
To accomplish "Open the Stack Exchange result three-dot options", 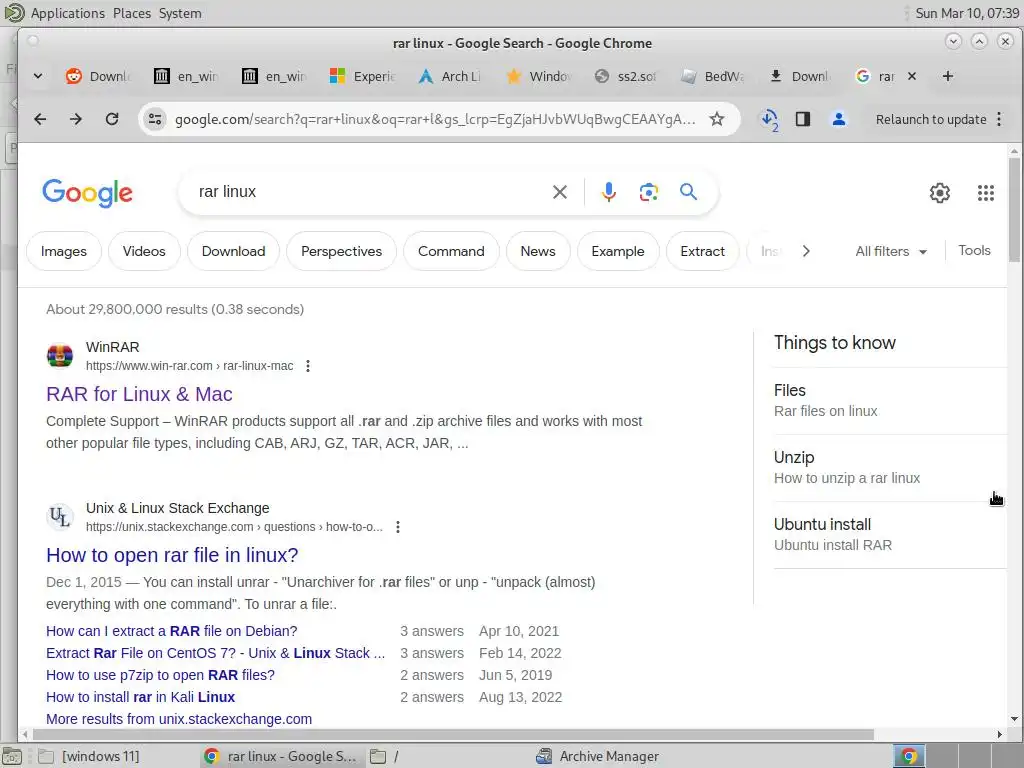I will [398, 526].
